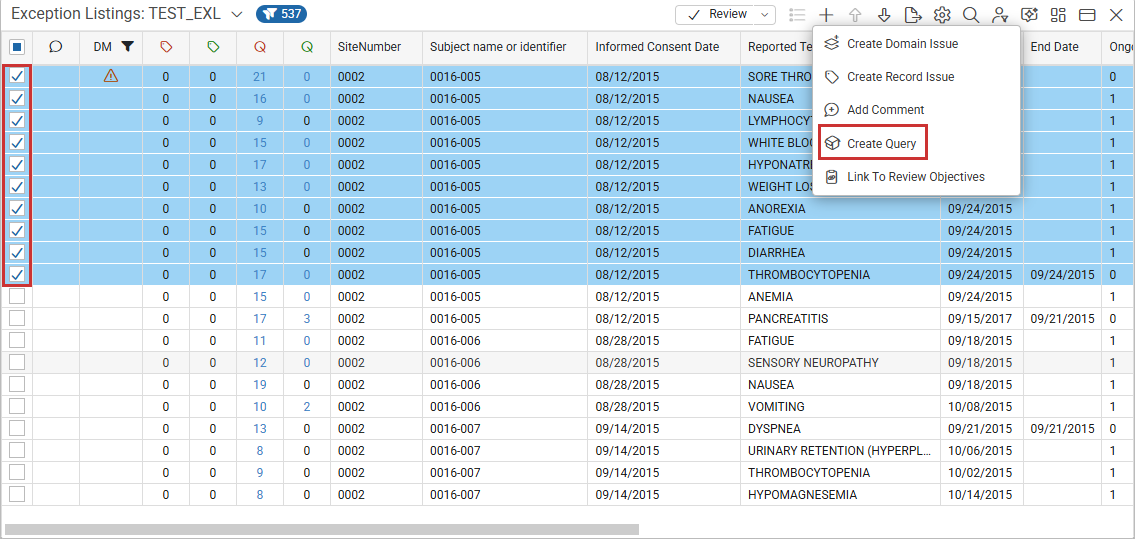Open the add (plus) actions menu
Image resolution: width=1135 pixels, height=539 pixels.
point(827,14)
